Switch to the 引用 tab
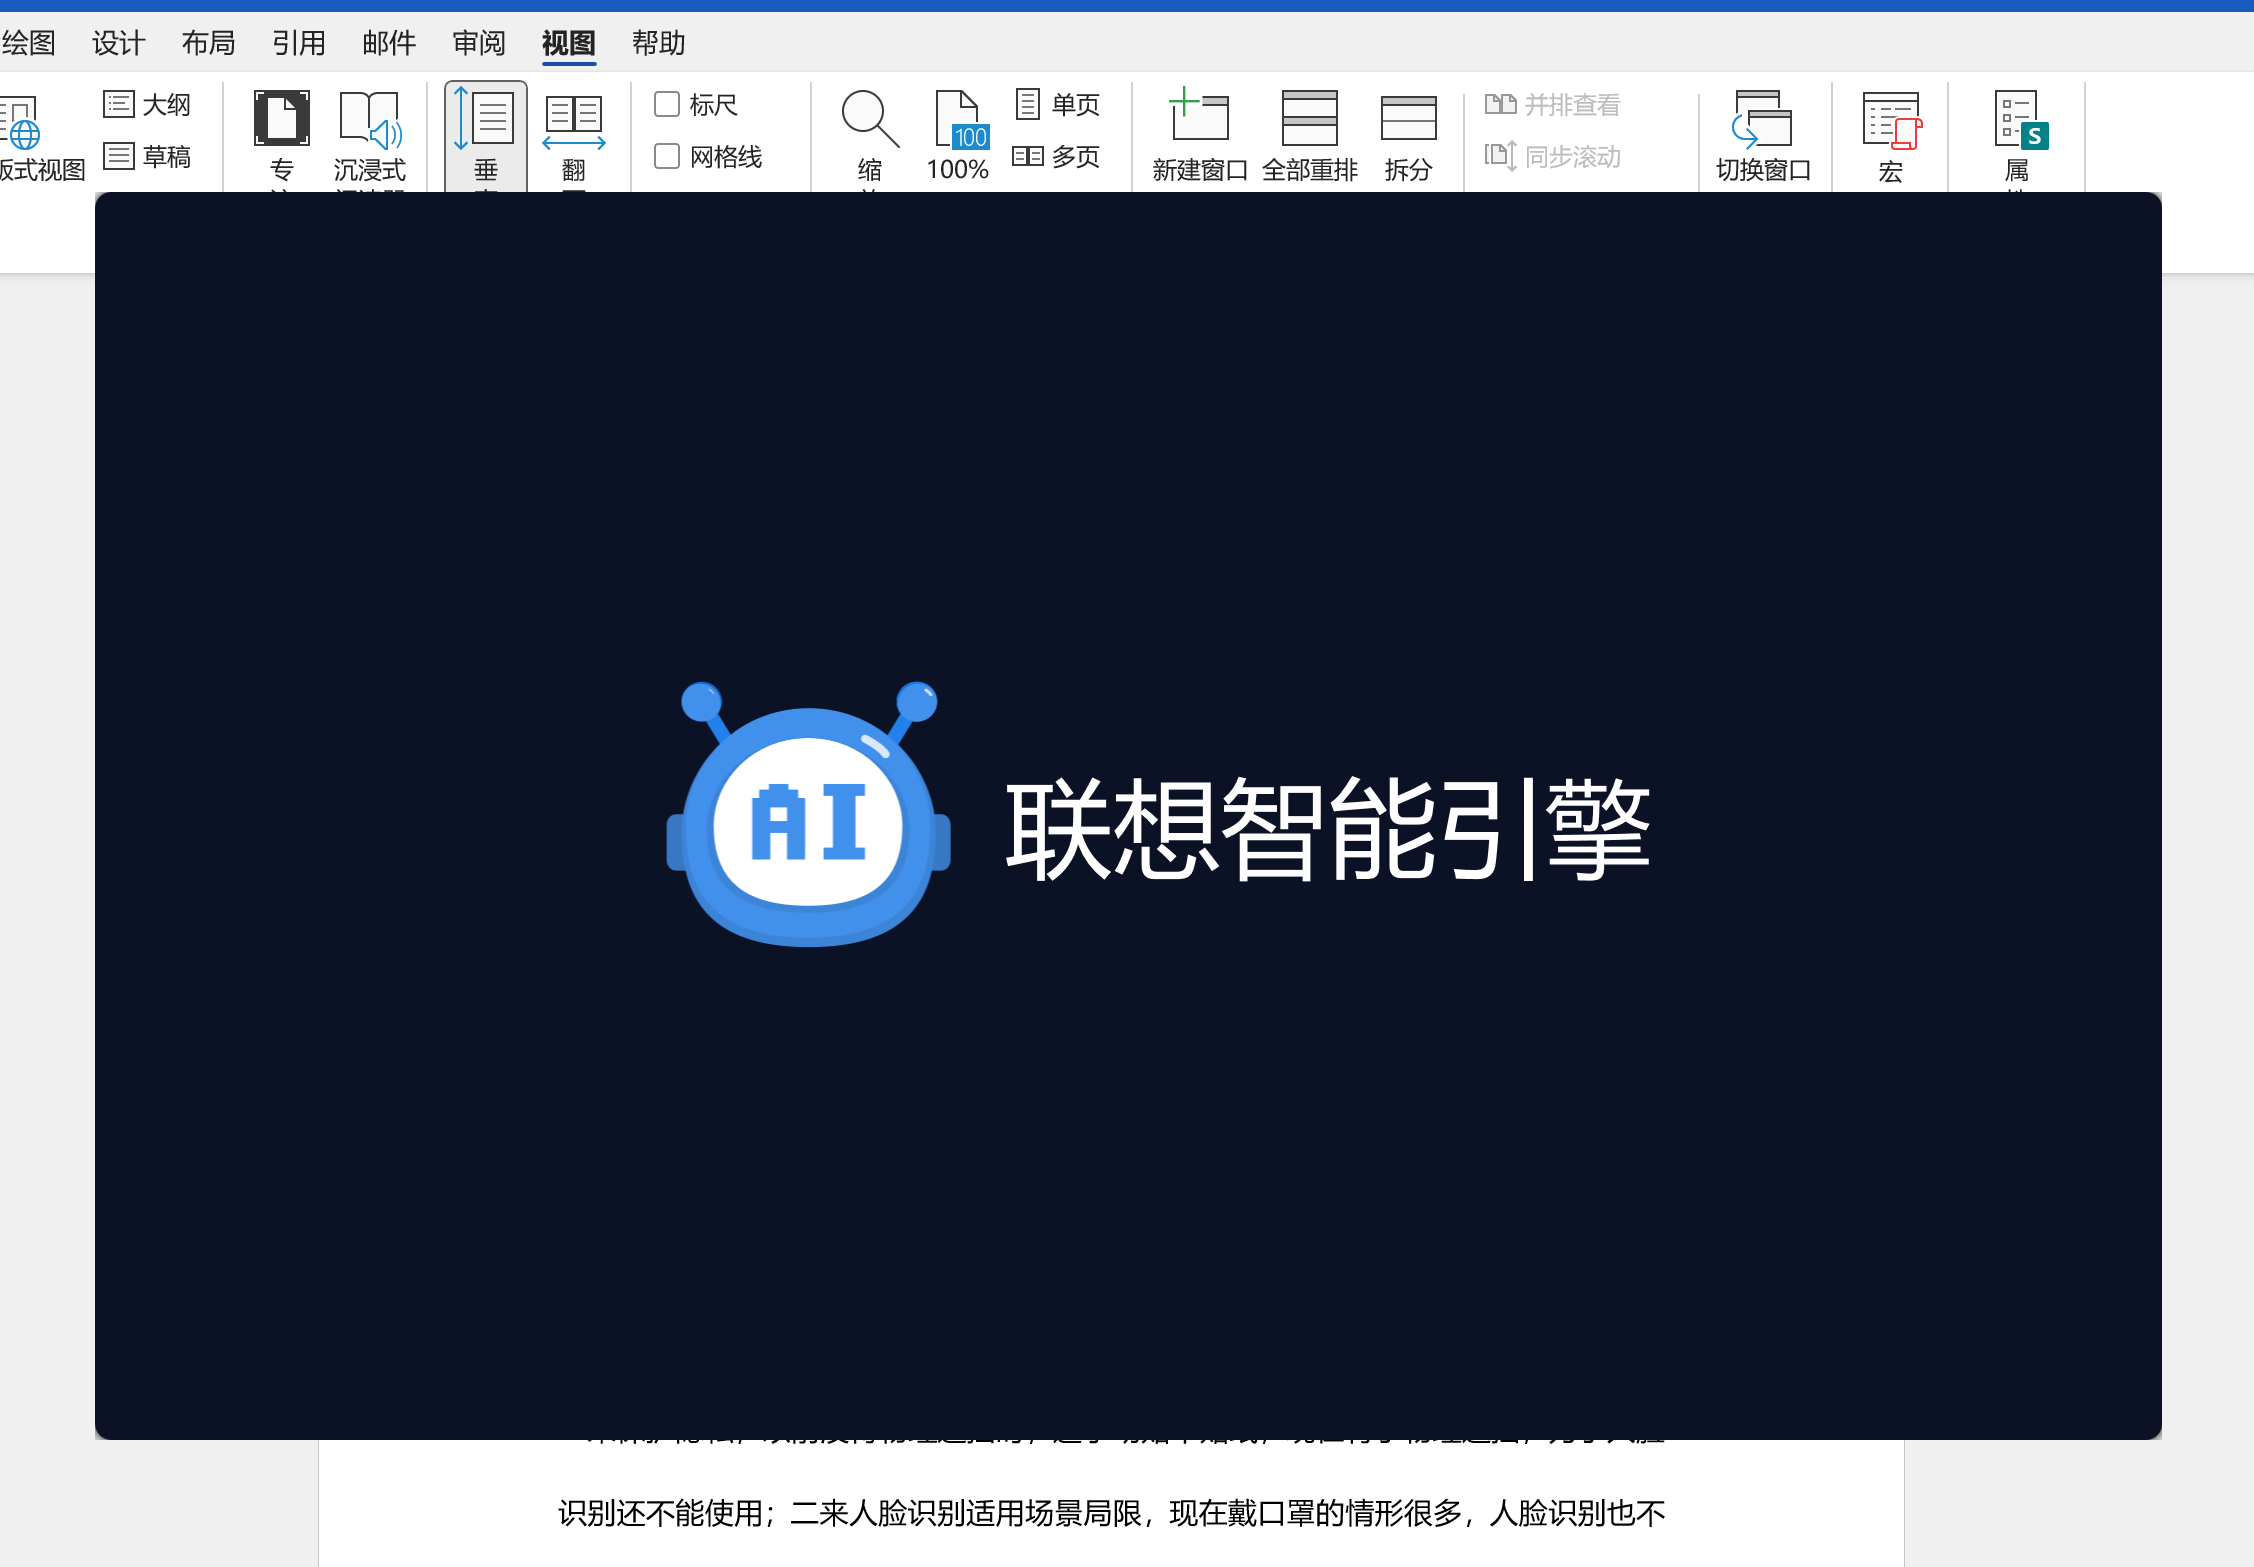This screenshot has height=1567, width=2254. click(x=298, y=43)
